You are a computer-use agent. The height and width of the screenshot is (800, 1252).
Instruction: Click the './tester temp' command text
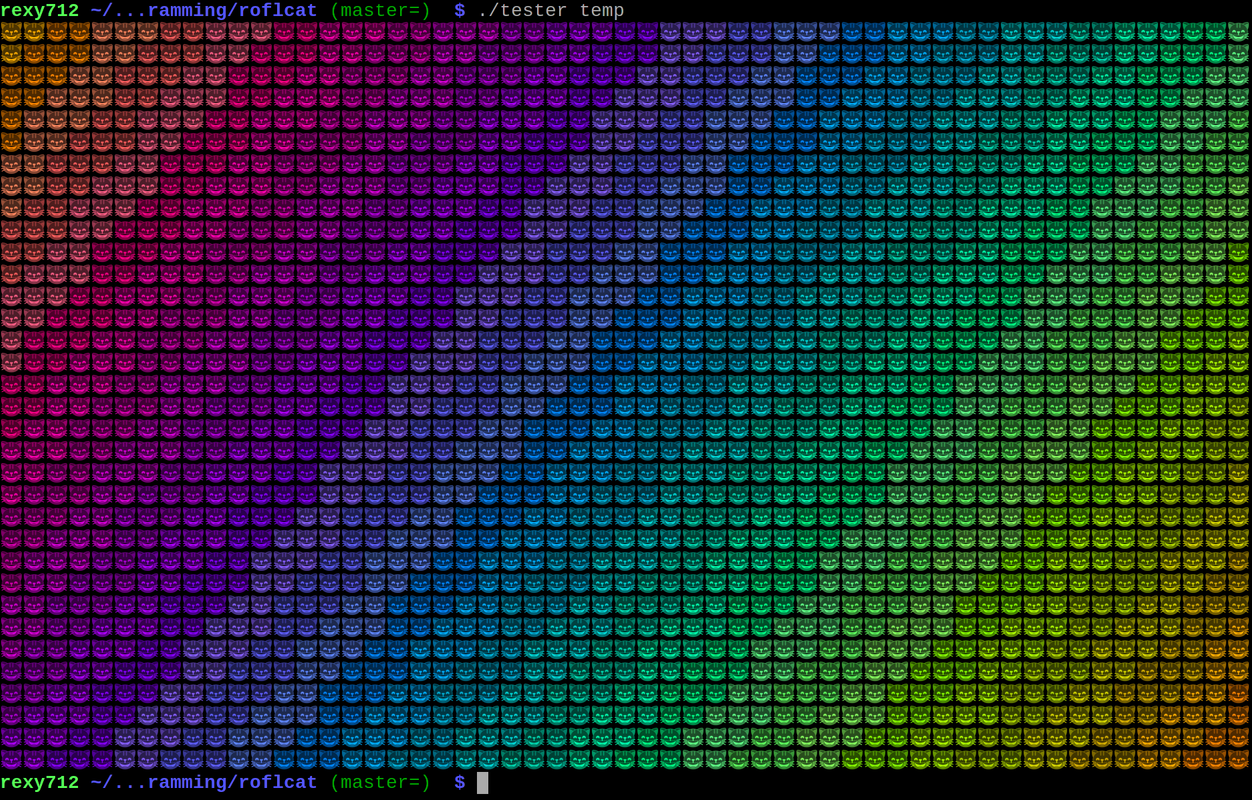(551, 11)
